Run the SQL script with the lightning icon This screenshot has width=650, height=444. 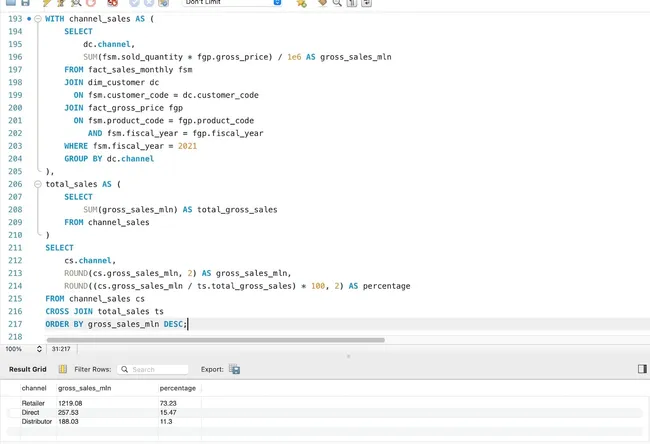pos(46,3)
